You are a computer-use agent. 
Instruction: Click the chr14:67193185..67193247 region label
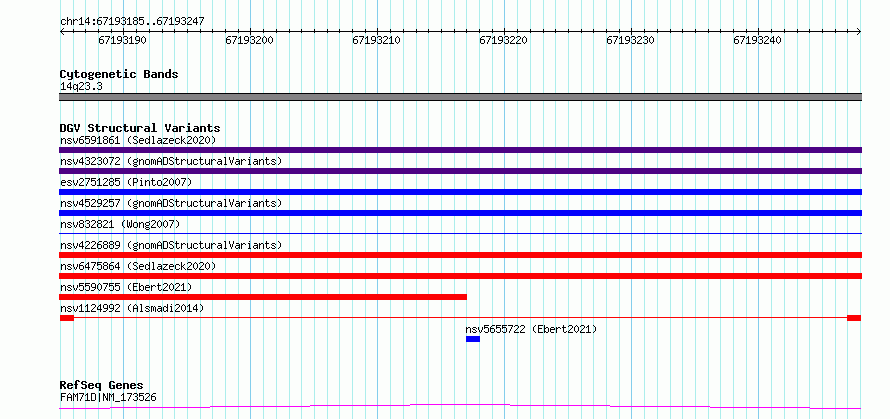point(132,22)
